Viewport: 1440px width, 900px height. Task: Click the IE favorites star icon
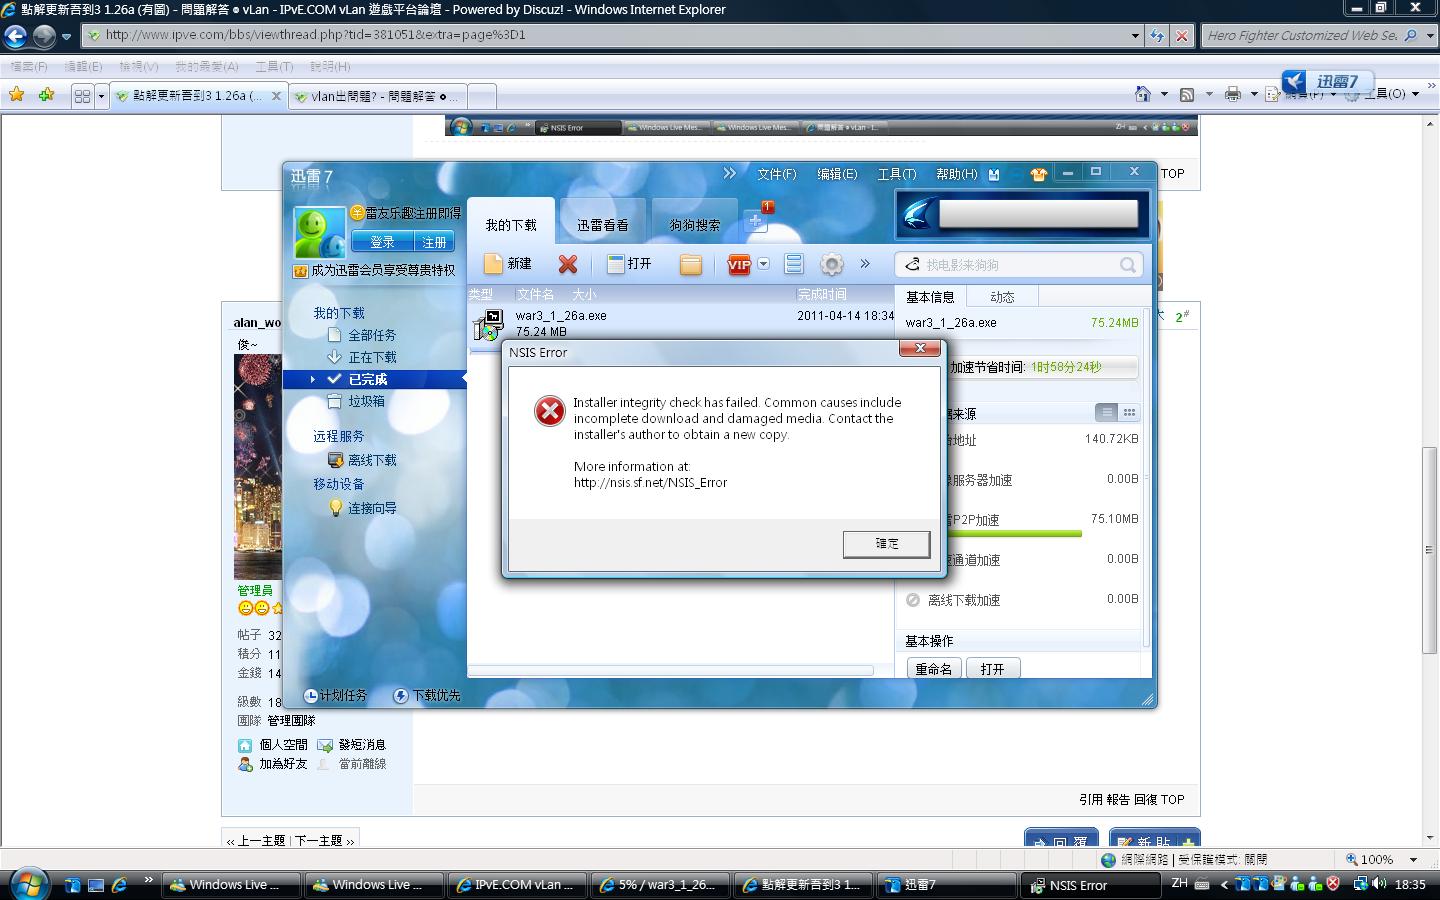coord(16,95)
